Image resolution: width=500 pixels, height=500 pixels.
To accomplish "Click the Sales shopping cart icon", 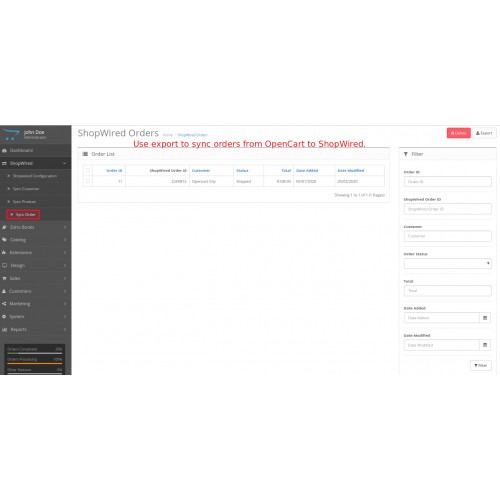I will tap(4, 278).
